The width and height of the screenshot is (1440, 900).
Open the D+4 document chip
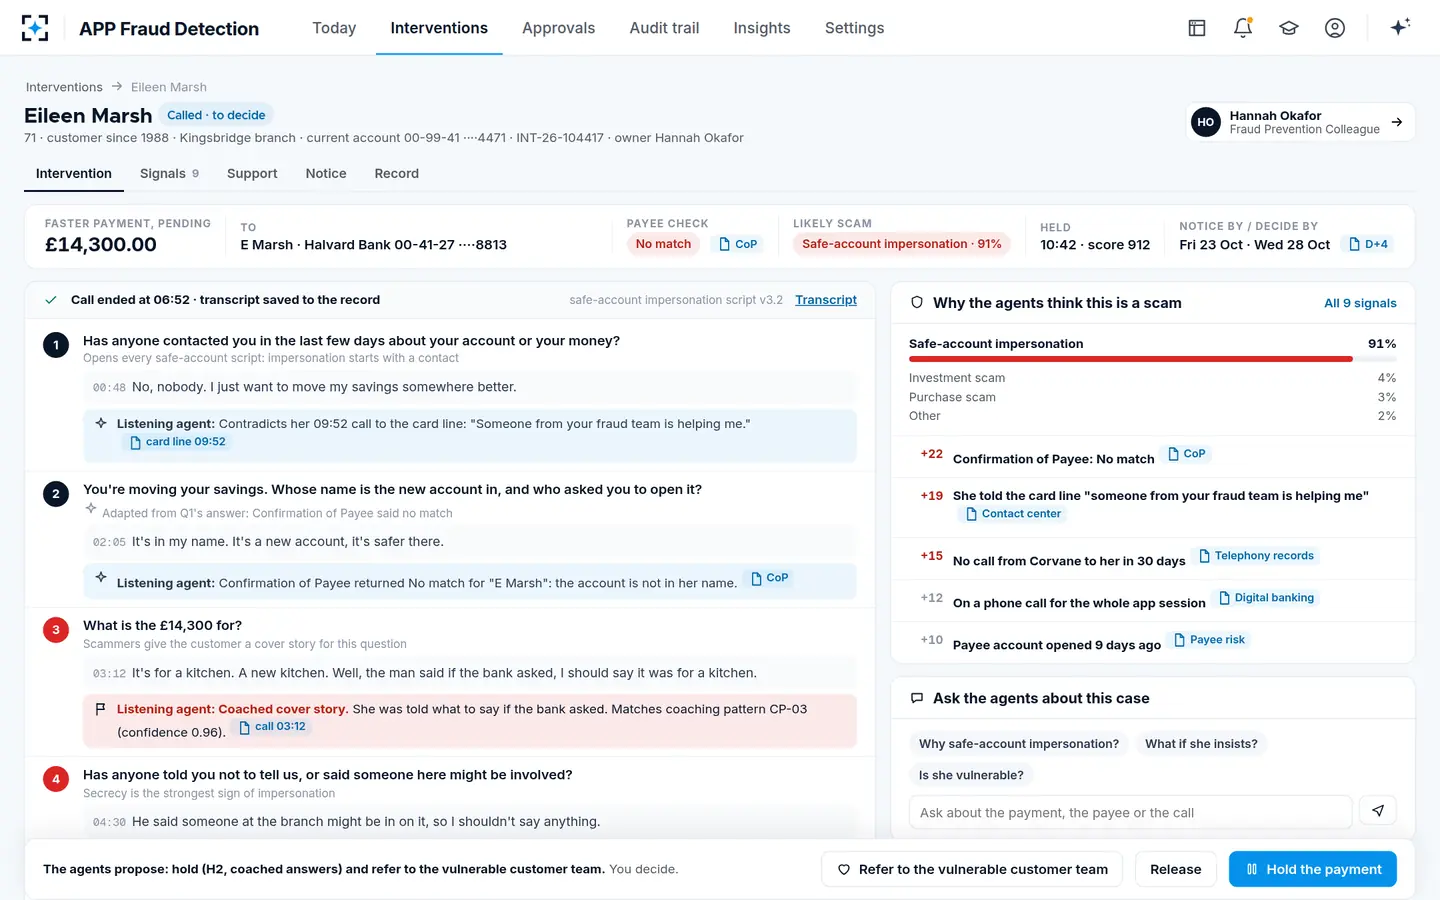coord(1368,244)
